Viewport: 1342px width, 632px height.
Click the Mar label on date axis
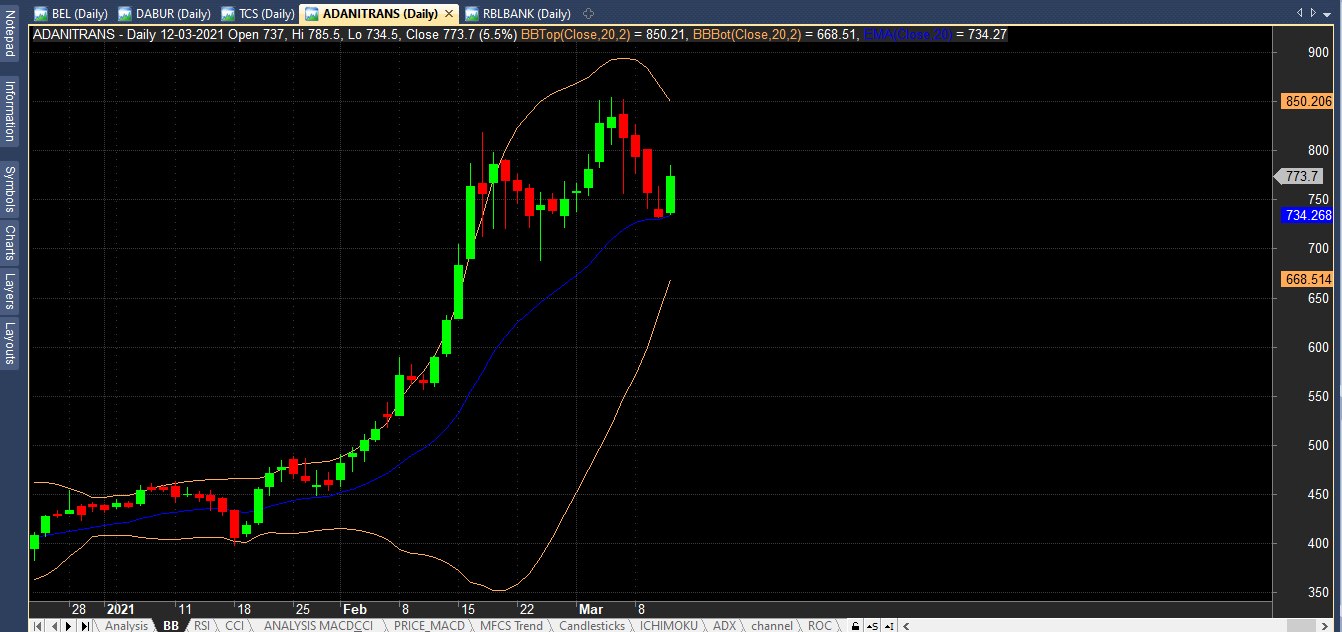click(x=589, y=609)
